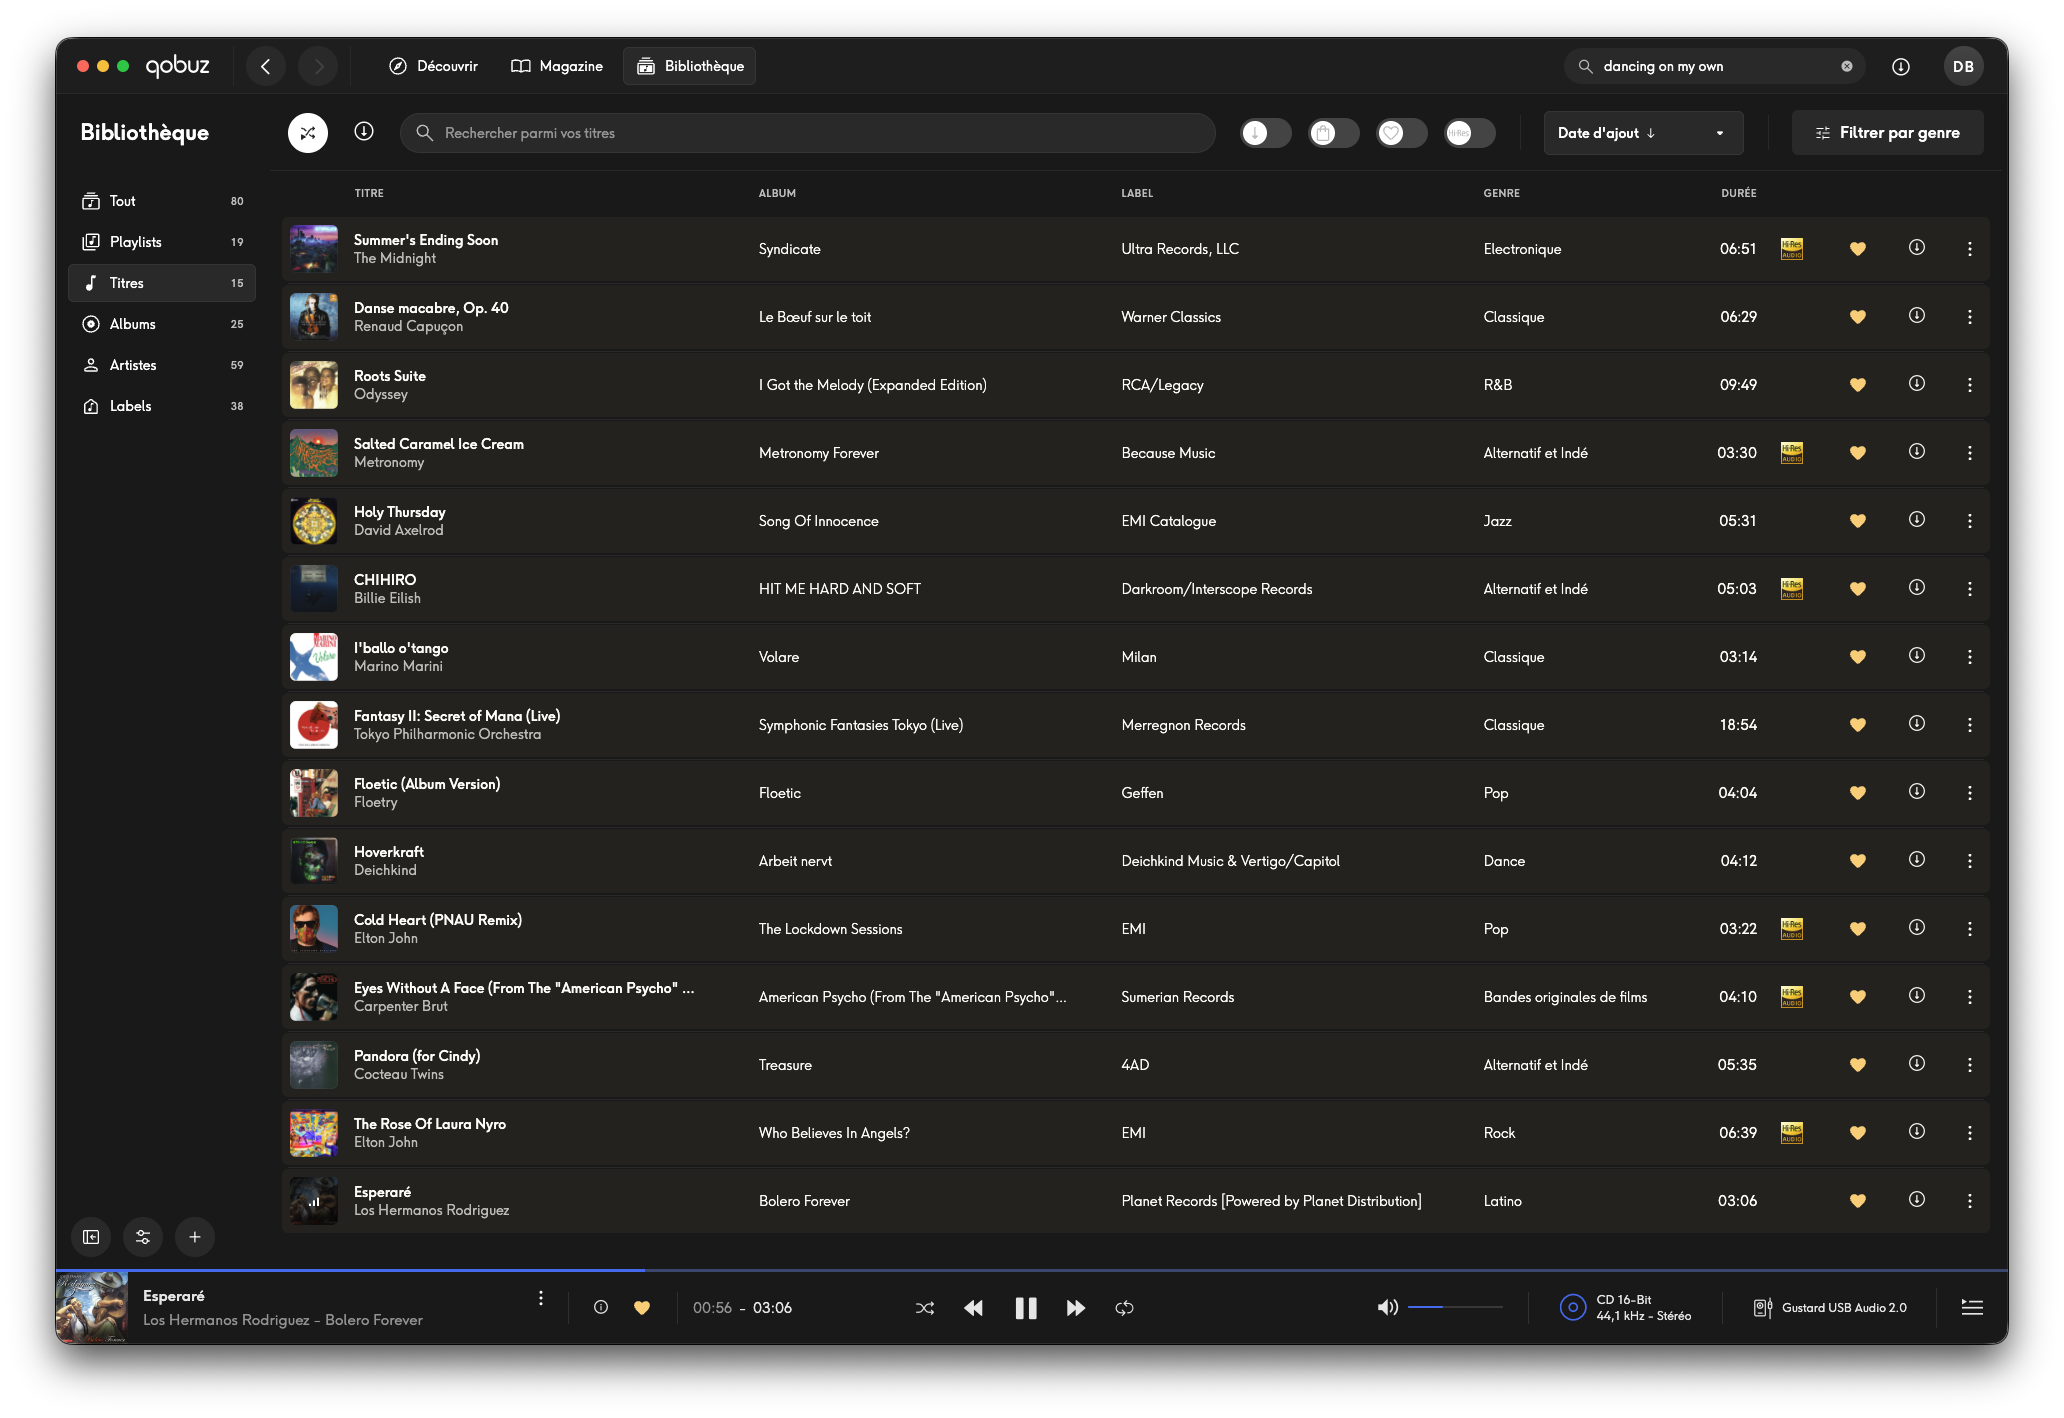Screen dimensions: 2064x1418
Task: Switch to the Découvrir tab
Action: click(434, 66)
